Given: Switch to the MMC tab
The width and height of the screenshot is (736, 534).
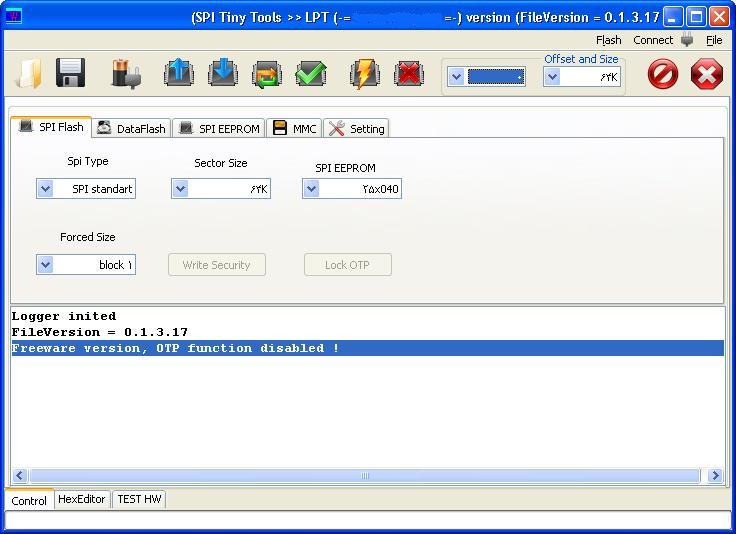Looking at the screenshot, I should pos(294,128).
